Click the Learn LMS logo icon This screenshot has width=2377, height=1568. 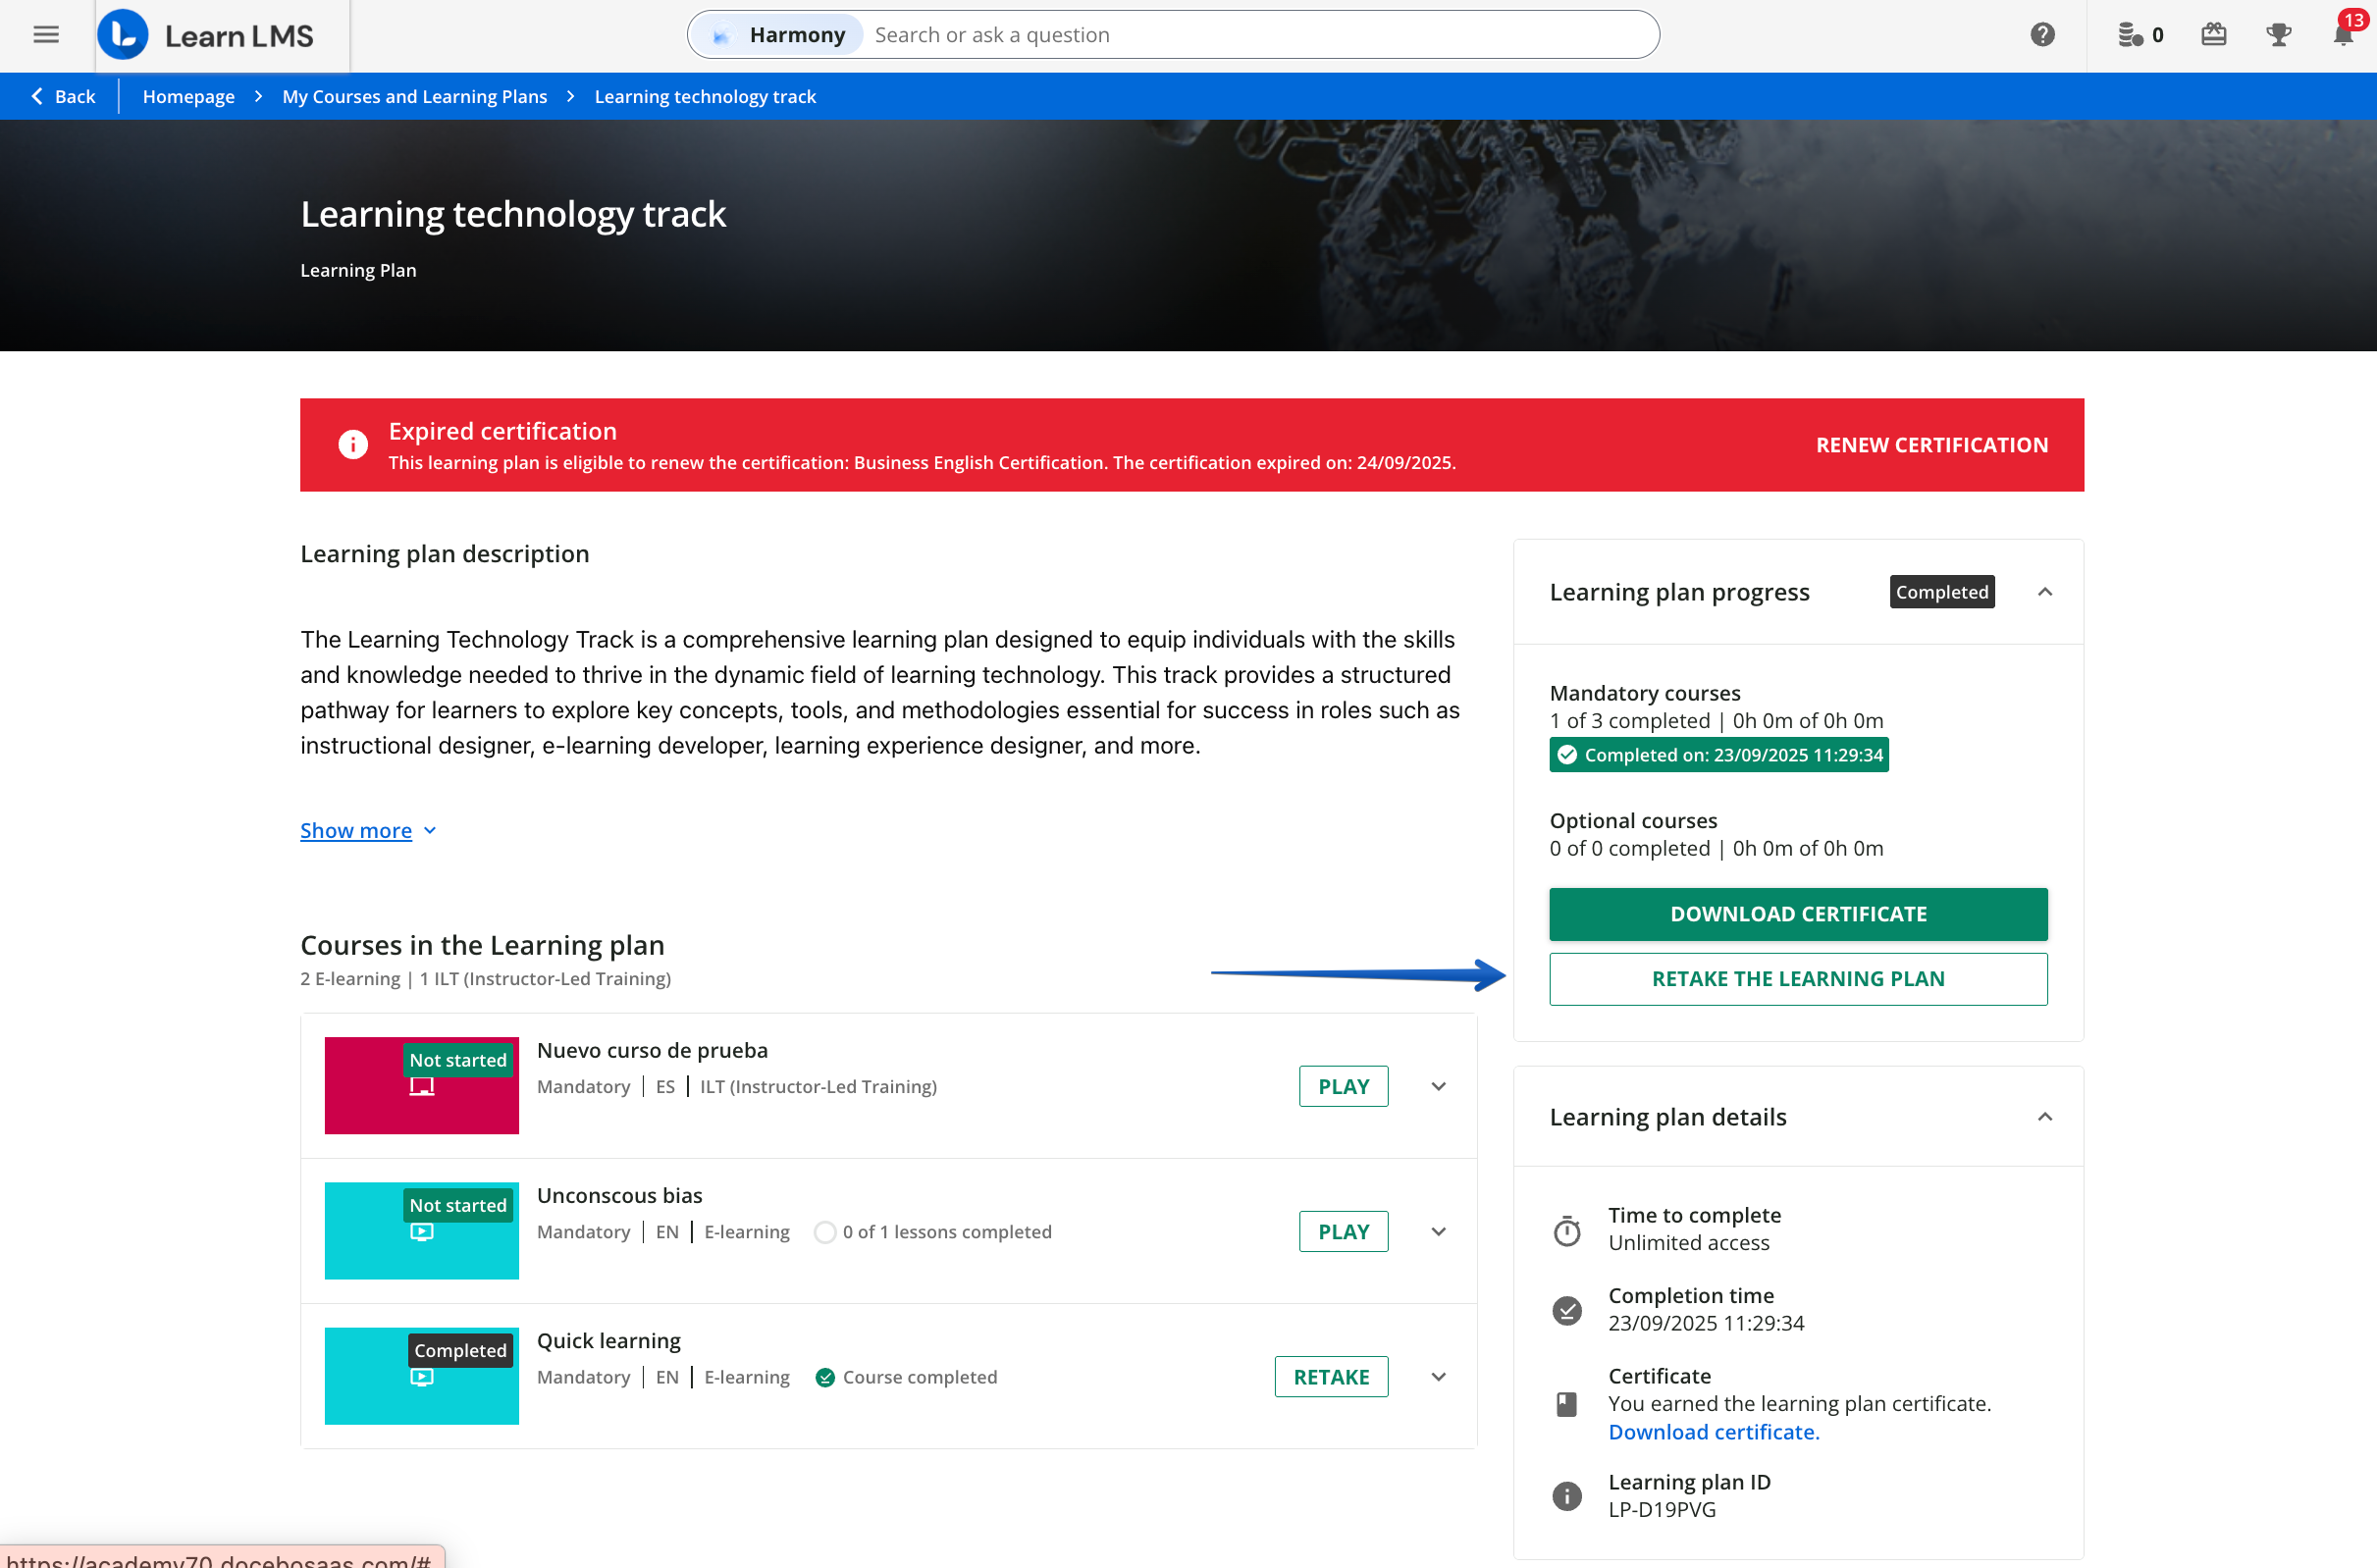coord(123,35)
